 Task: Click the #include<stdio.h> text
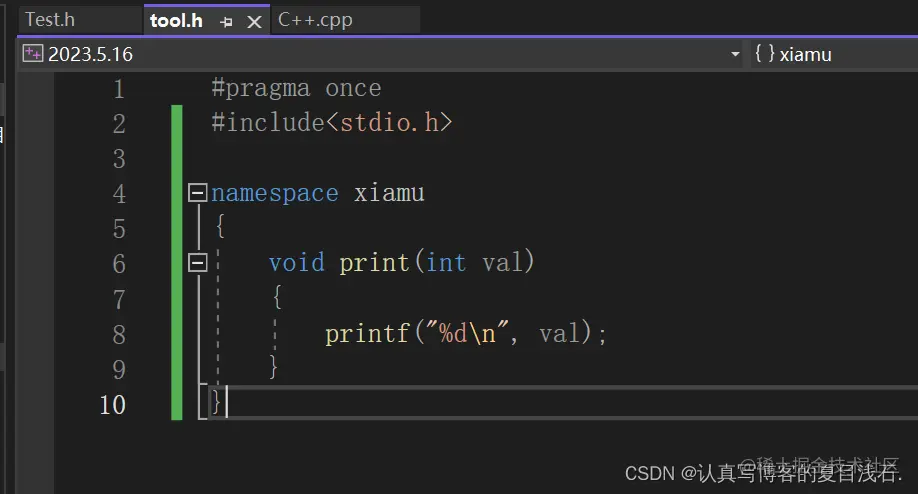(332, 123)
